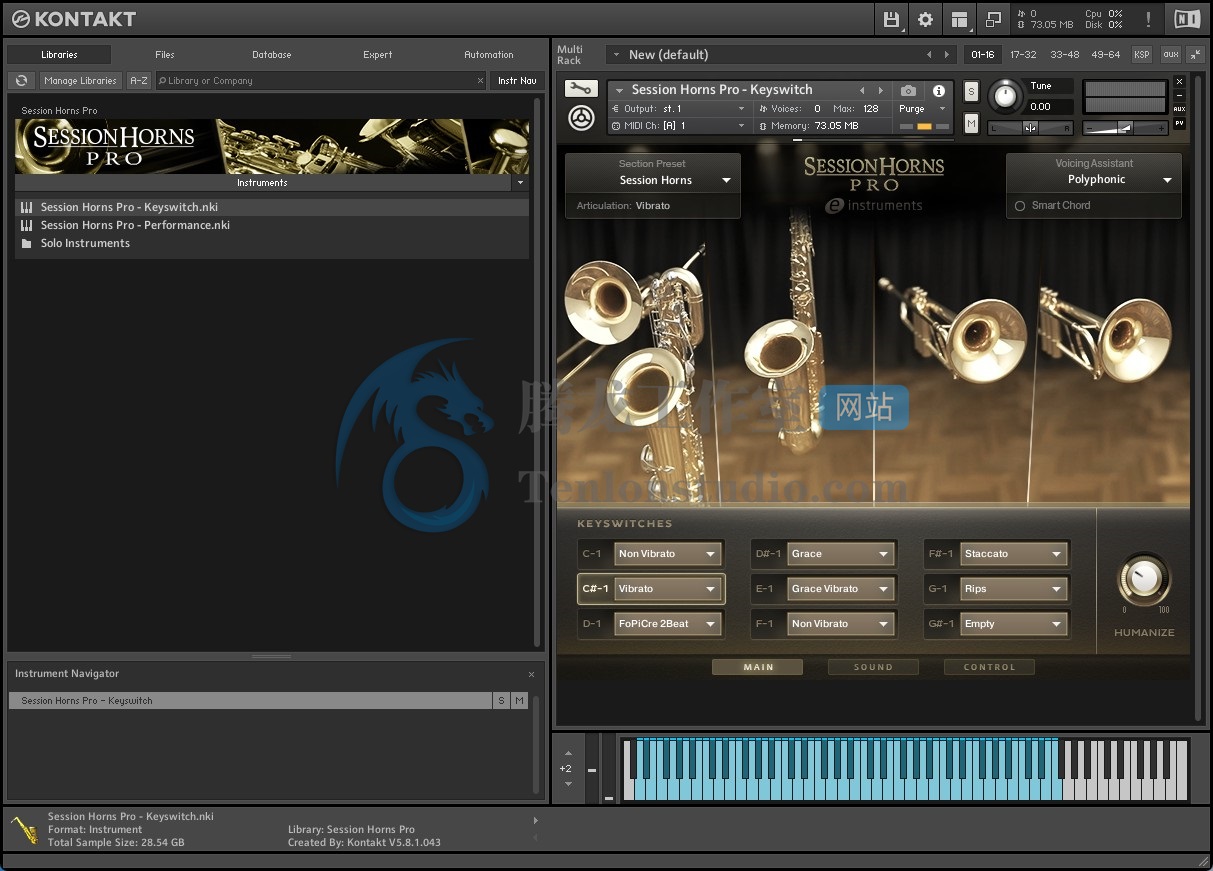This screenshot has width=1213, height=871.
Task: Toggle the KSP script editor button
Action: click(1141, 55)
